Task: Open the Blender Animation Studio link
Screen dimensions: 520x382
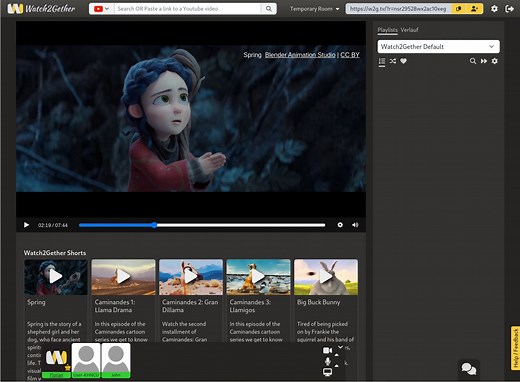Action: tap(300, 55)
